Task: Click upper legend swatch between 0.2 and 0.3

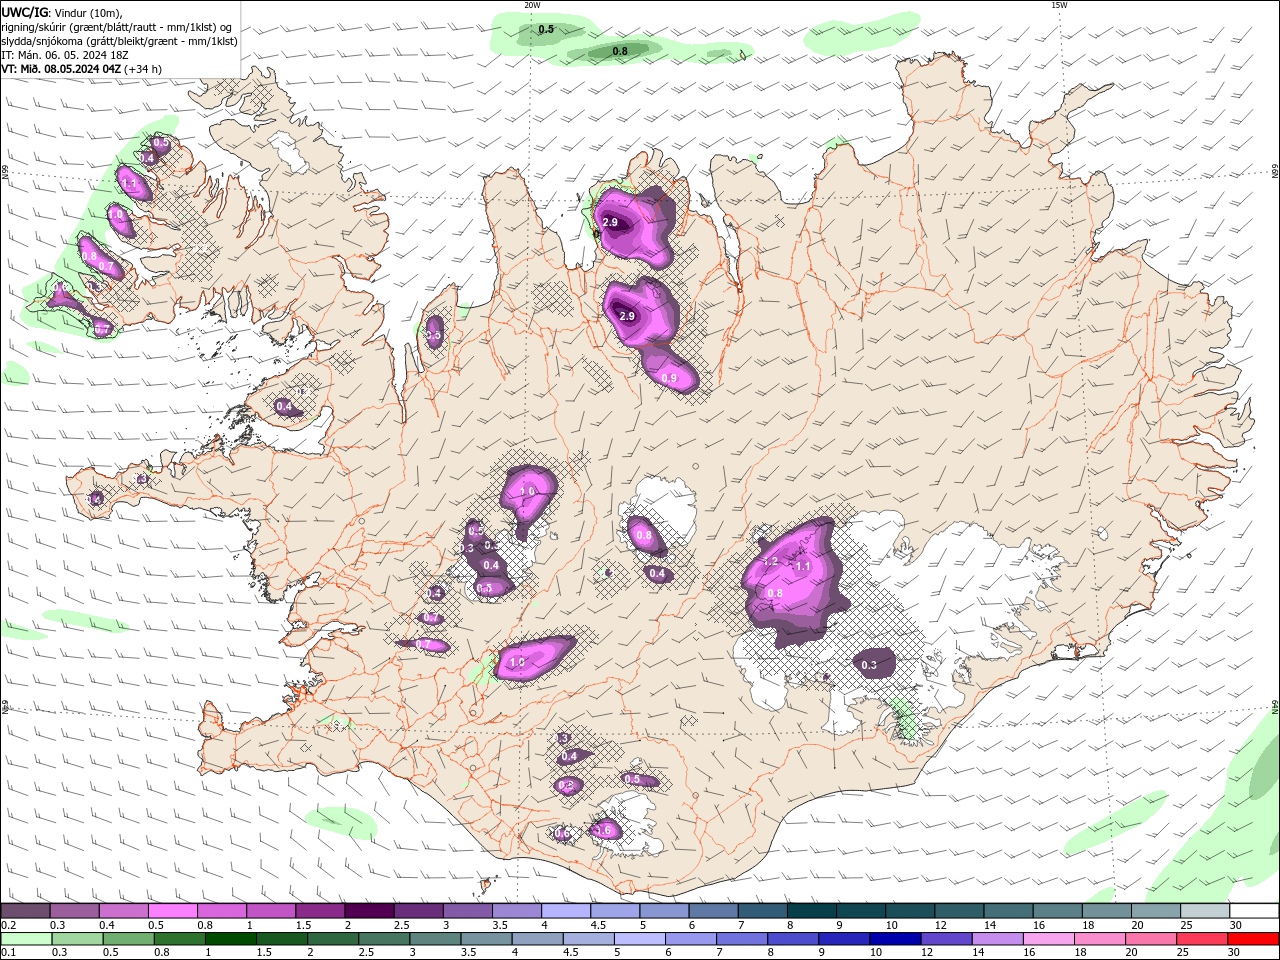Action: click(x=25, y=911)
